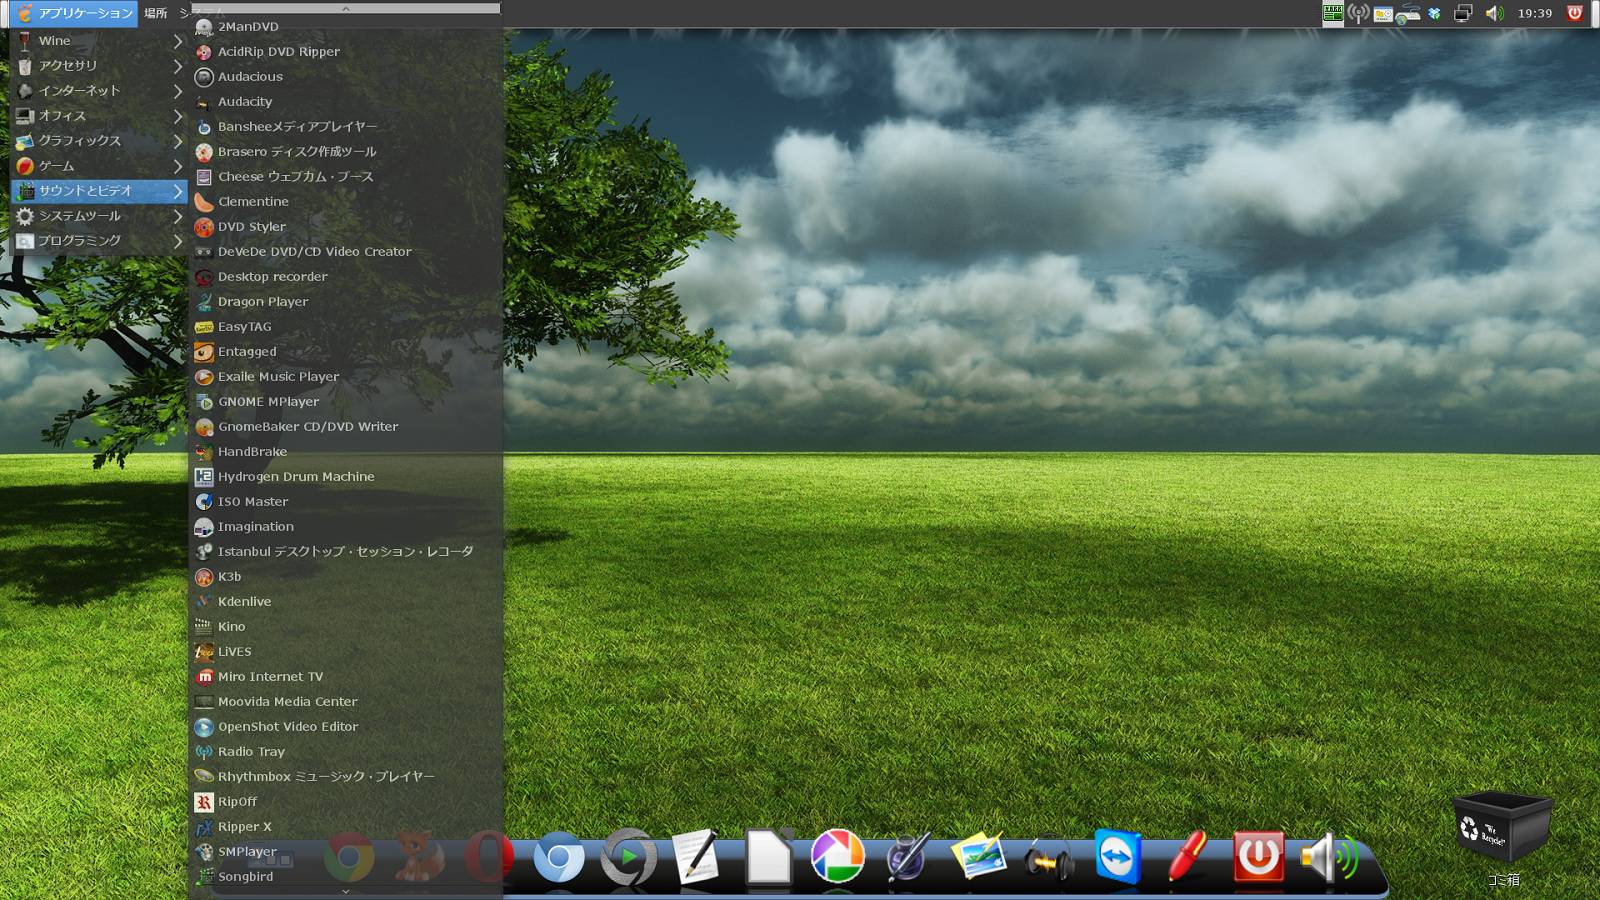
Task: Launch Cheese ウェブカム・ブース
Action: pyautogui.click(x=346, y=177)
